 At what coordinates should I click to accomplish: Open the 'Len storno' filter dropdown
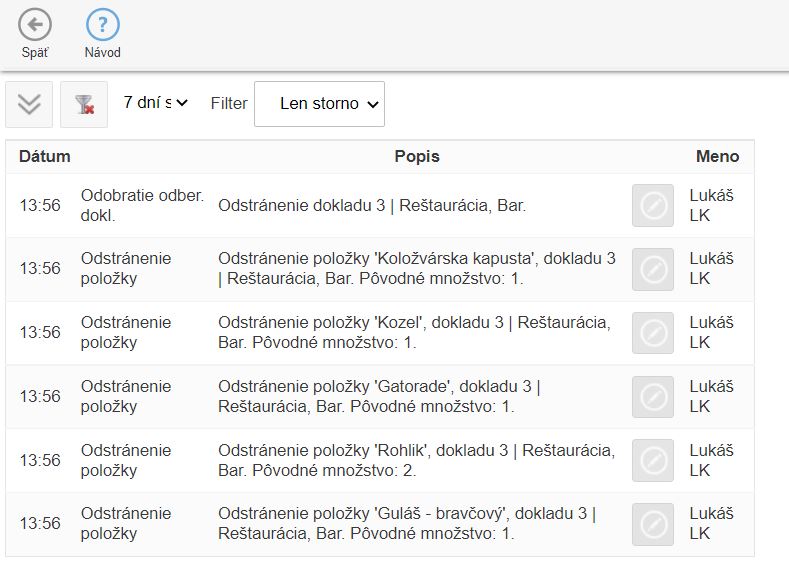click(x=319, y=104)
